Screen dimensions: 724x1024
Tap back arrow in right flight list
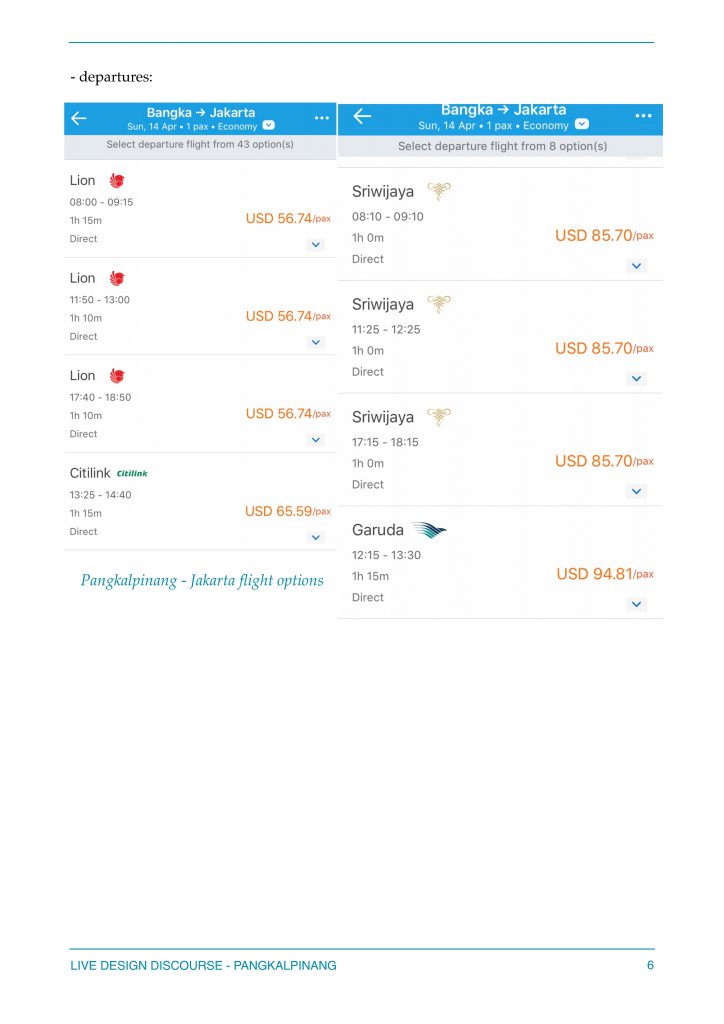[x=362, y=116]
